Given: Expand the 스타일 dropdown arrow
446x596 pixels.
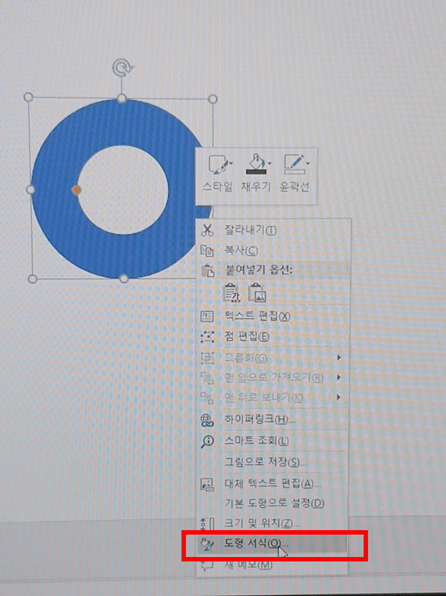Looking at the screenshot, I should coord(231,163).
